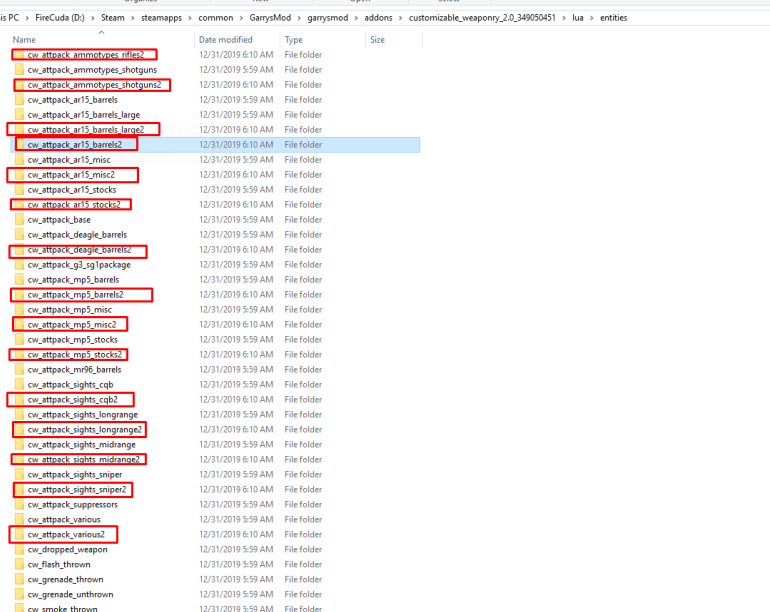Select folder icon of cw_attpack_sights_midrange
The image size is (770, 612).
19,445
